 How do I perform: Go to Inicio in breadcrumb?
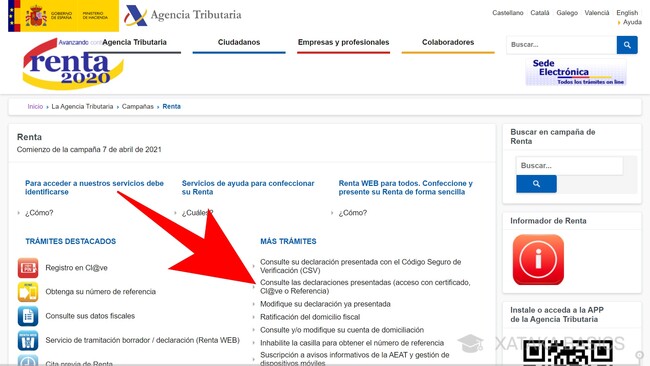pyautogui.click(x=35, y=107)
